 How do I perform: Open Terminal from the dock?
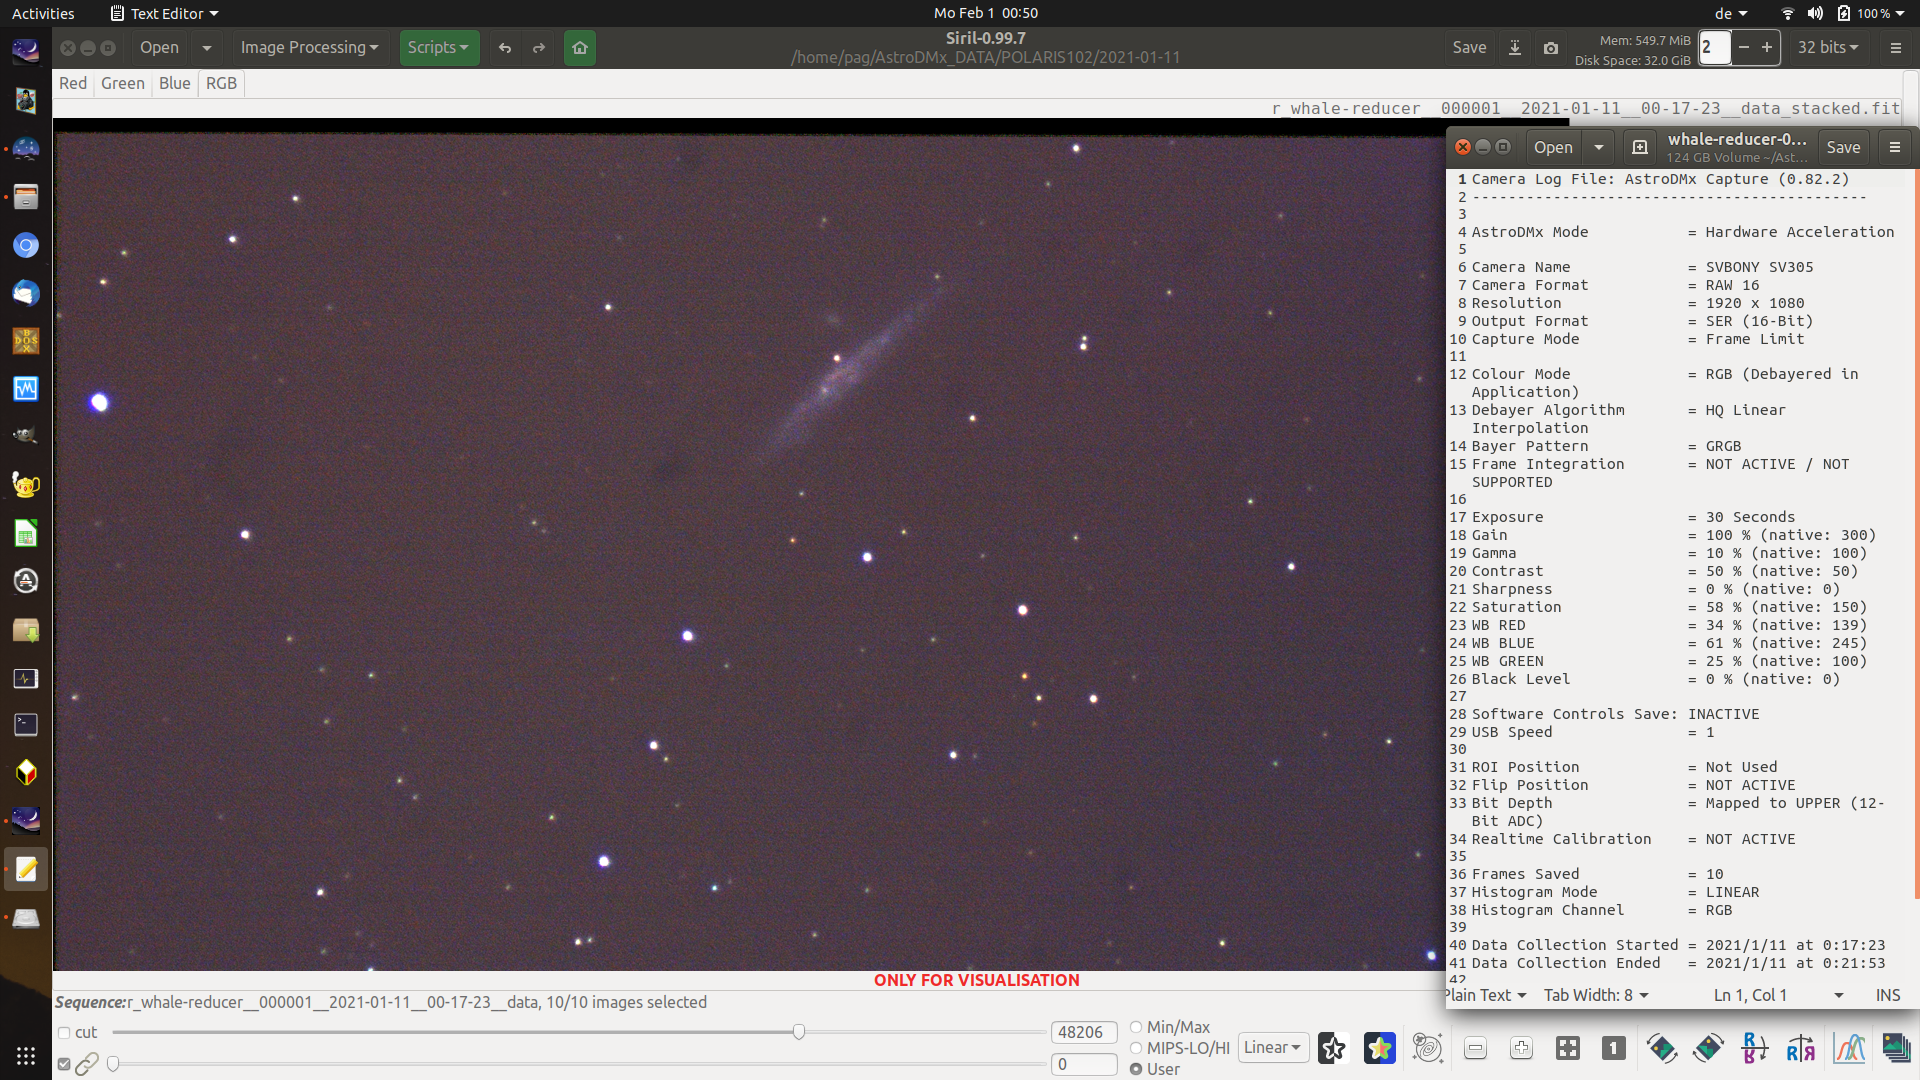[26, 724]
